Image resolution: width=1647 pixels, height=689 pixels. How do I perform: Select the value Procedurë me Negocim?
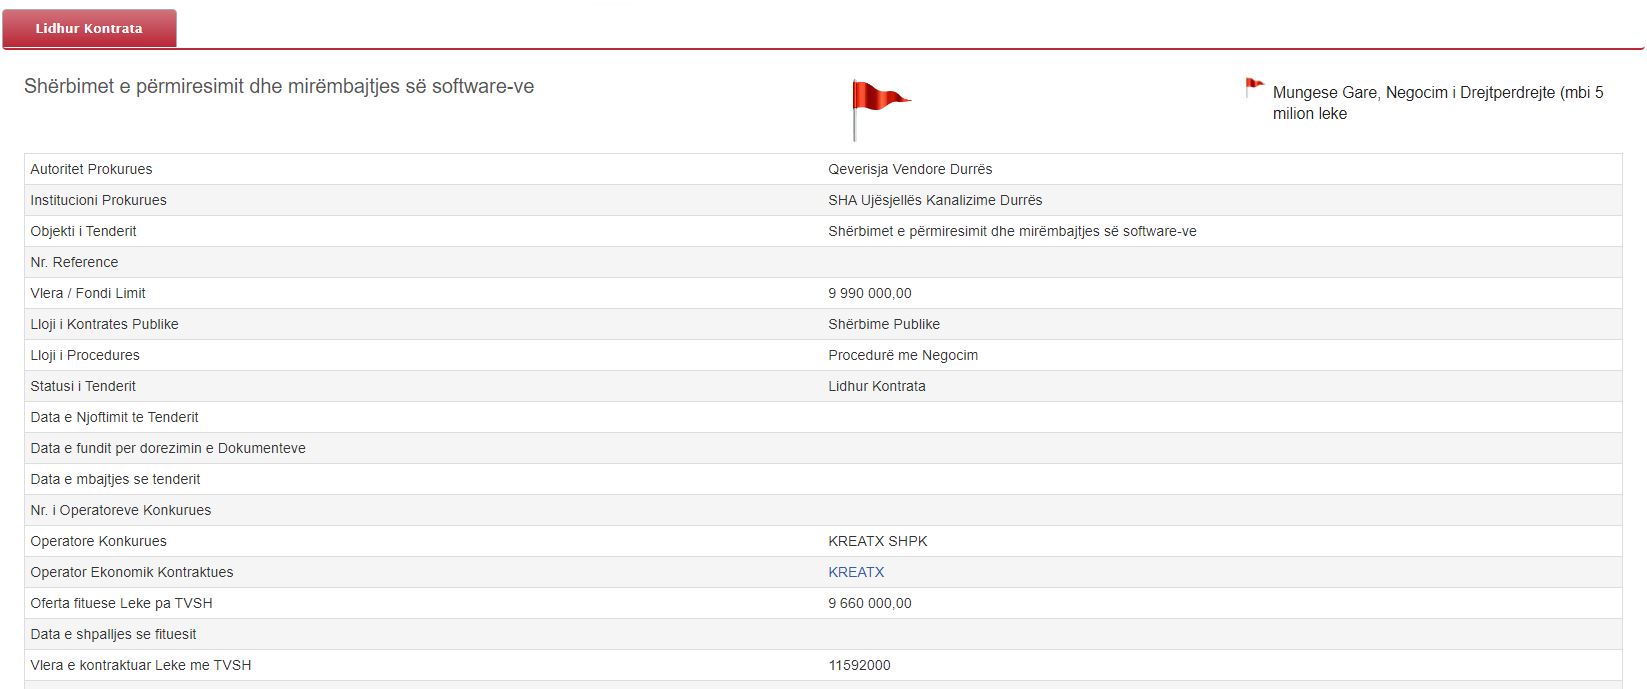pos(903,355)
